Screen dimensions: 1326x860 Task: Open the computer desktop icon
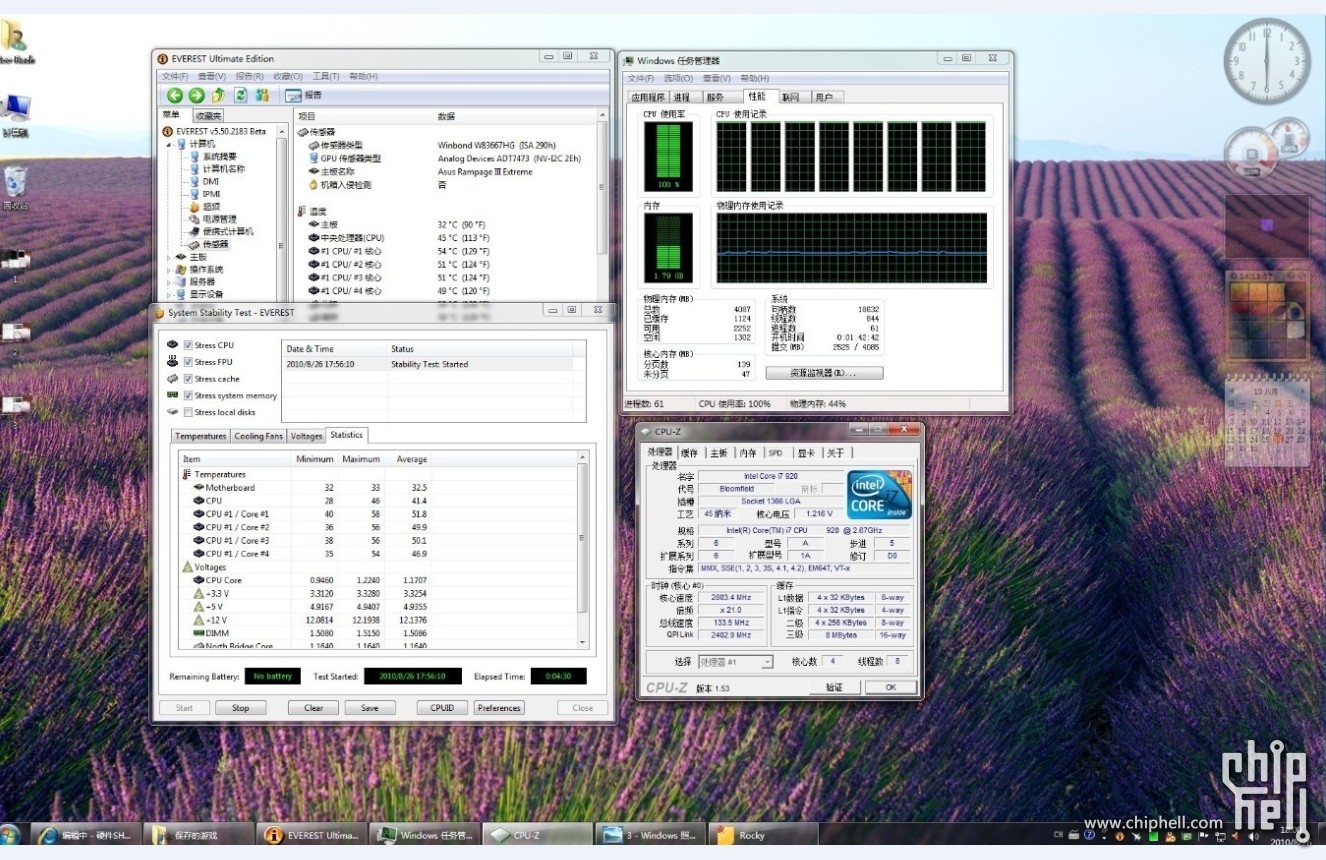tap(16, 115)
